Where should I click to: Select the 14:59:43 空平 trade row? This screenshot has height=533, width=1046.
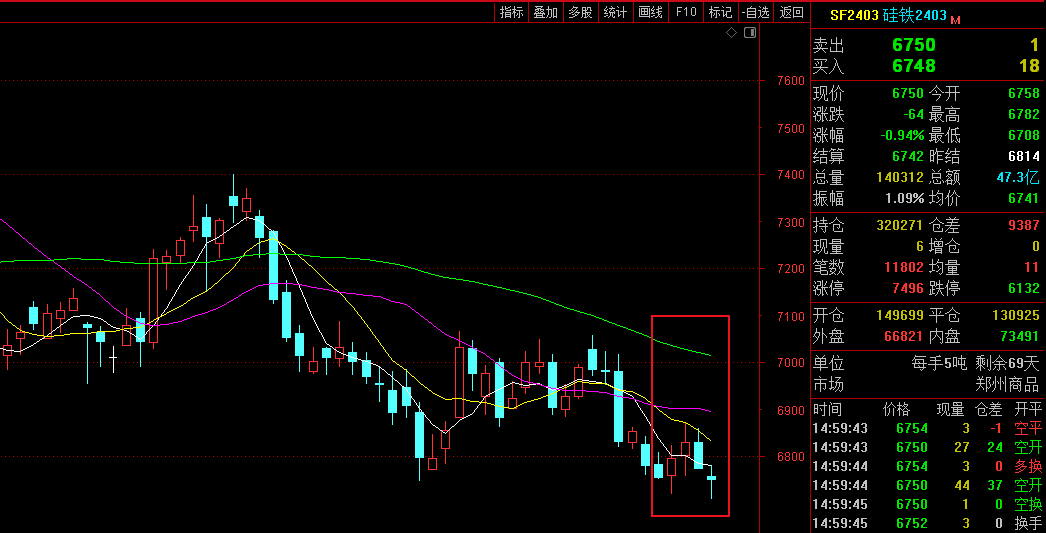(926, 428)
